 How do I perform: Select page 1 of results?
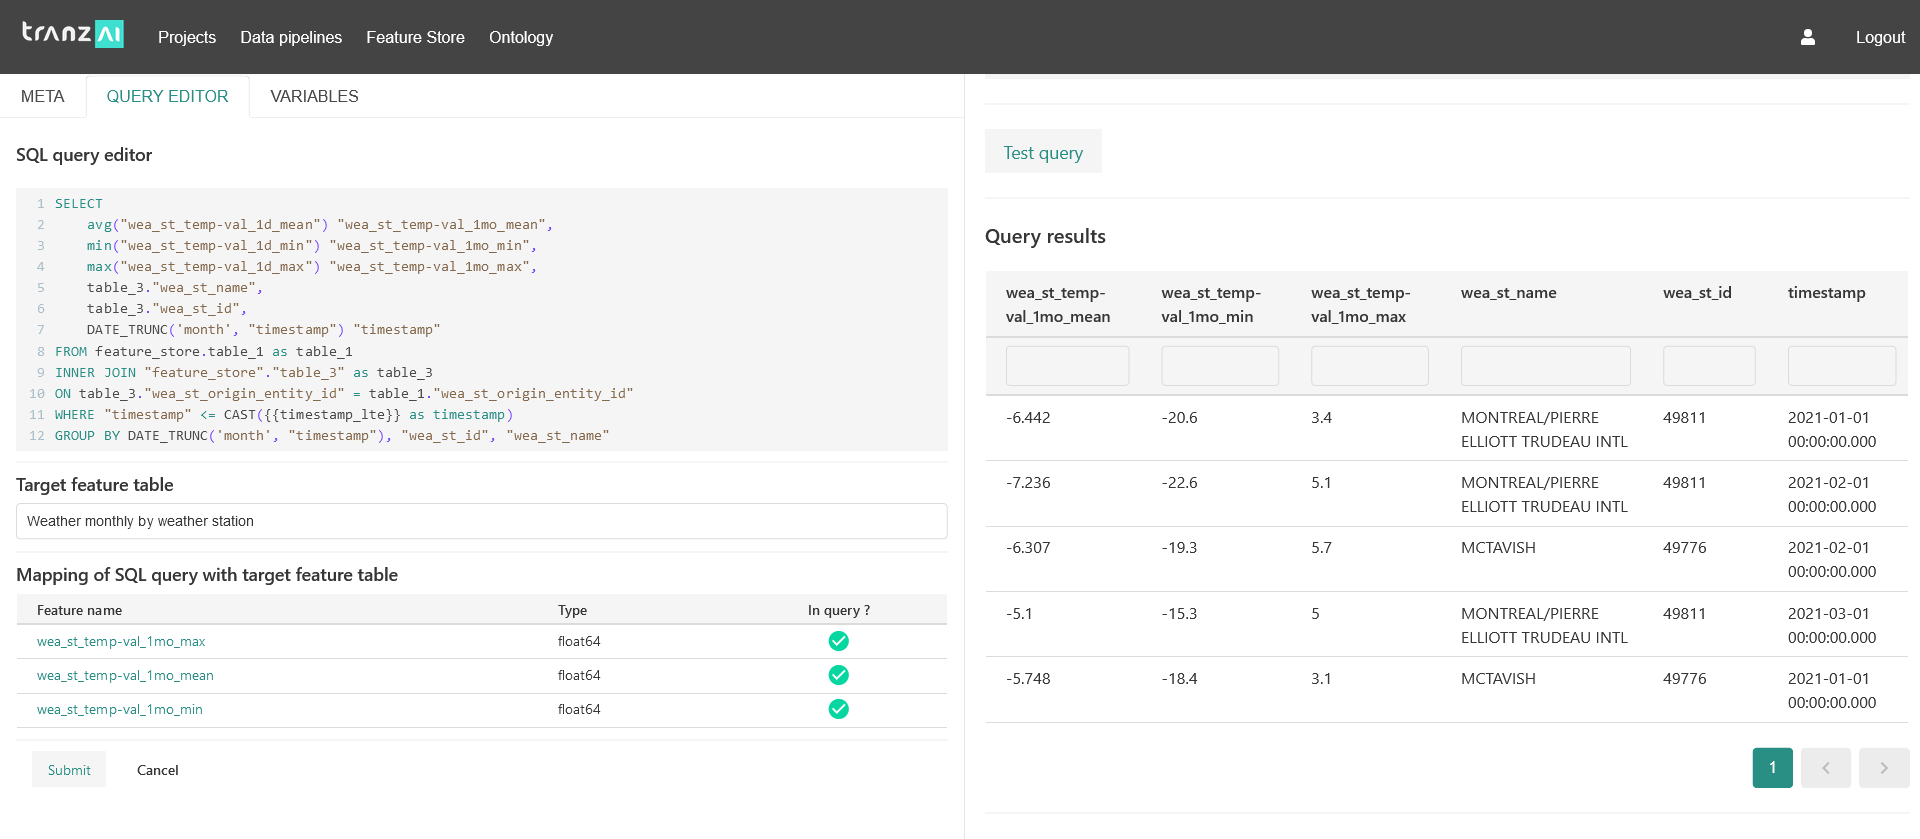[1772, 768]
